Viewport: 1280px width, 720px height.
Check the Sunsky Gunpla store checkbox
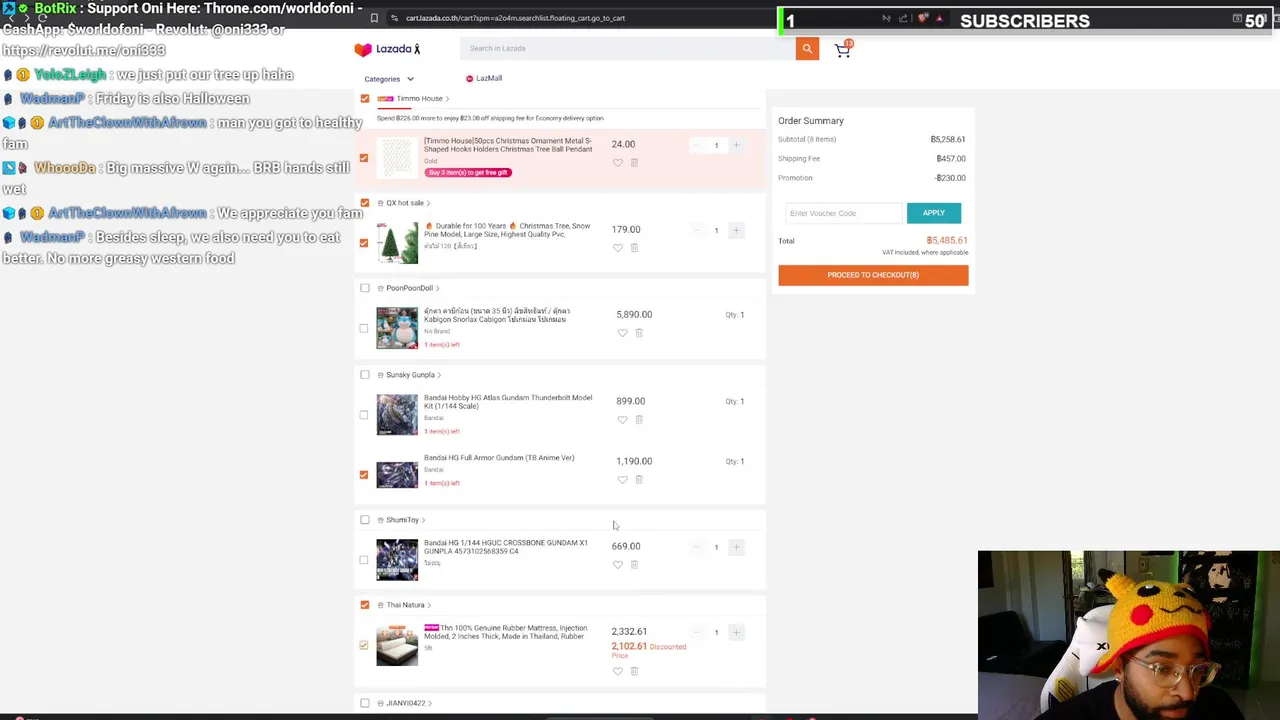[365, 375]
